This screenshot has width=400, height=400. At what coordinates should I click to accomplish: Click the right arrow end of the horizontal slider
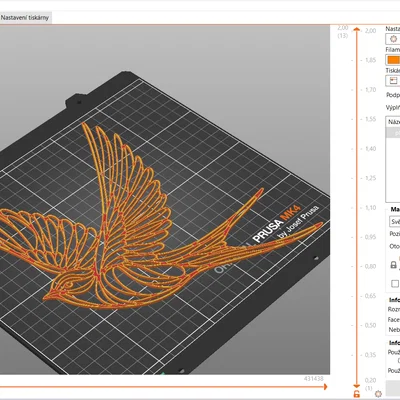click(325, 387)
